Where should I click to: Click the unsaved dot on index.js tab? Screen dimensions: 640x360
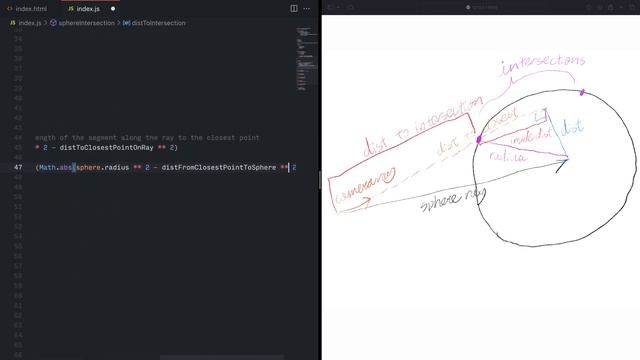pyautogui.click(x=113, y=9)
